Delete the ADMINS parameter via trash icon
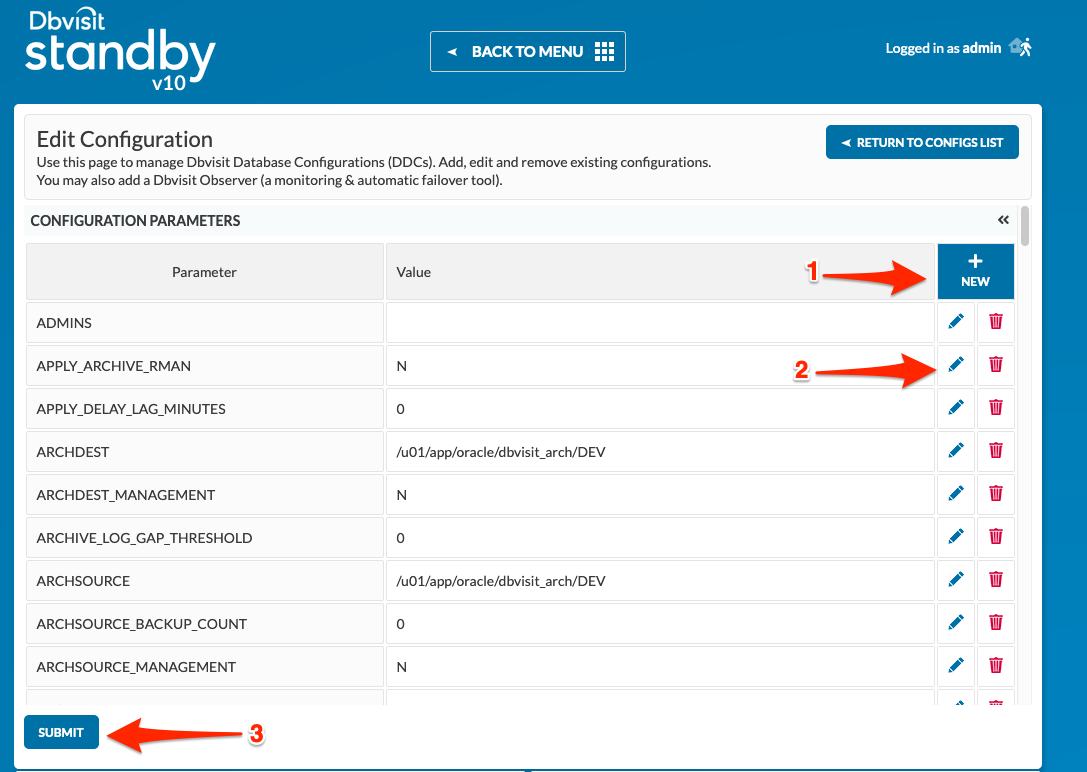The width and height of the screenshot is (1087, 772). (x=995, y=321)
